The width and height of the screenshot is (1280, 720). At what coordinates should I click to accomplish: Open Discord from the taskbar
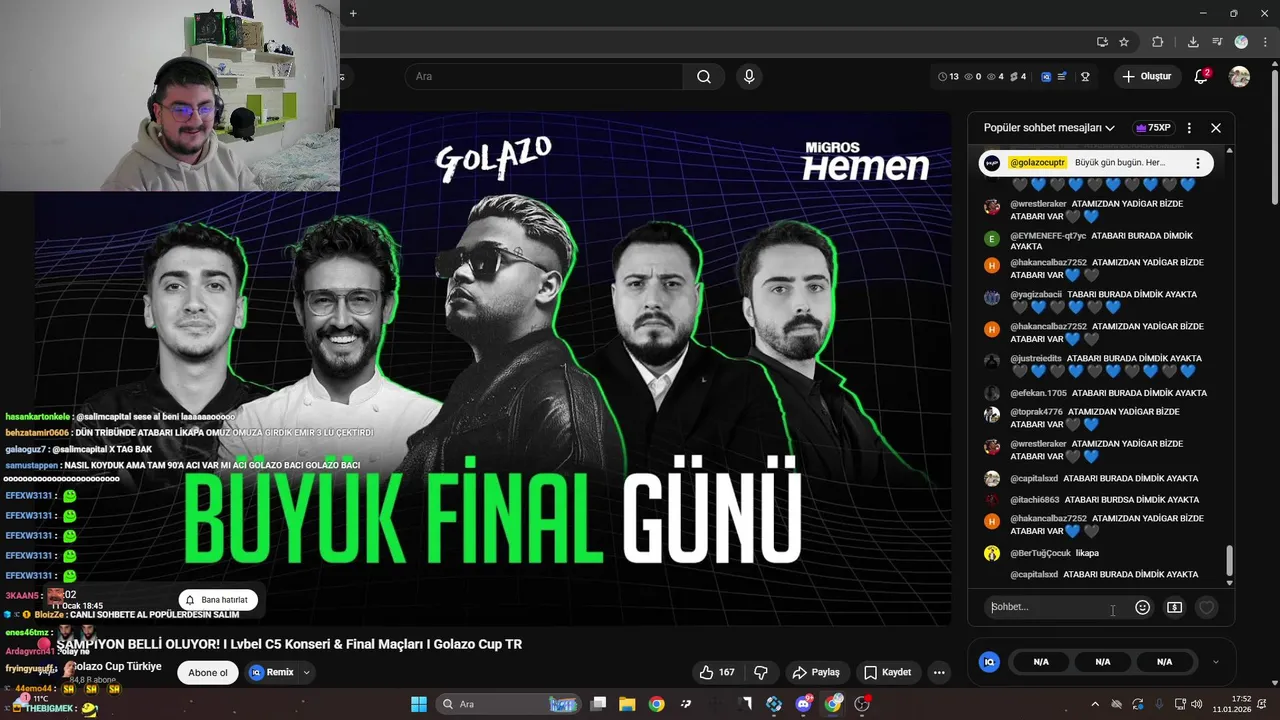[x=803, y=704]
